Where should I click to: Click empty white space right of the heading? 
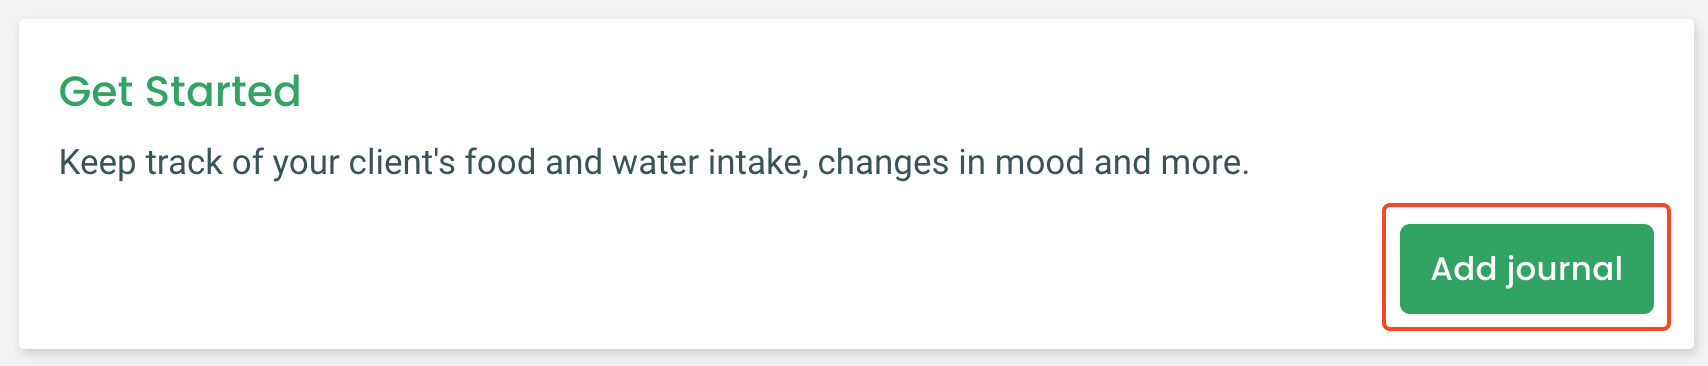pyautogui.click(x=900, y=90)
